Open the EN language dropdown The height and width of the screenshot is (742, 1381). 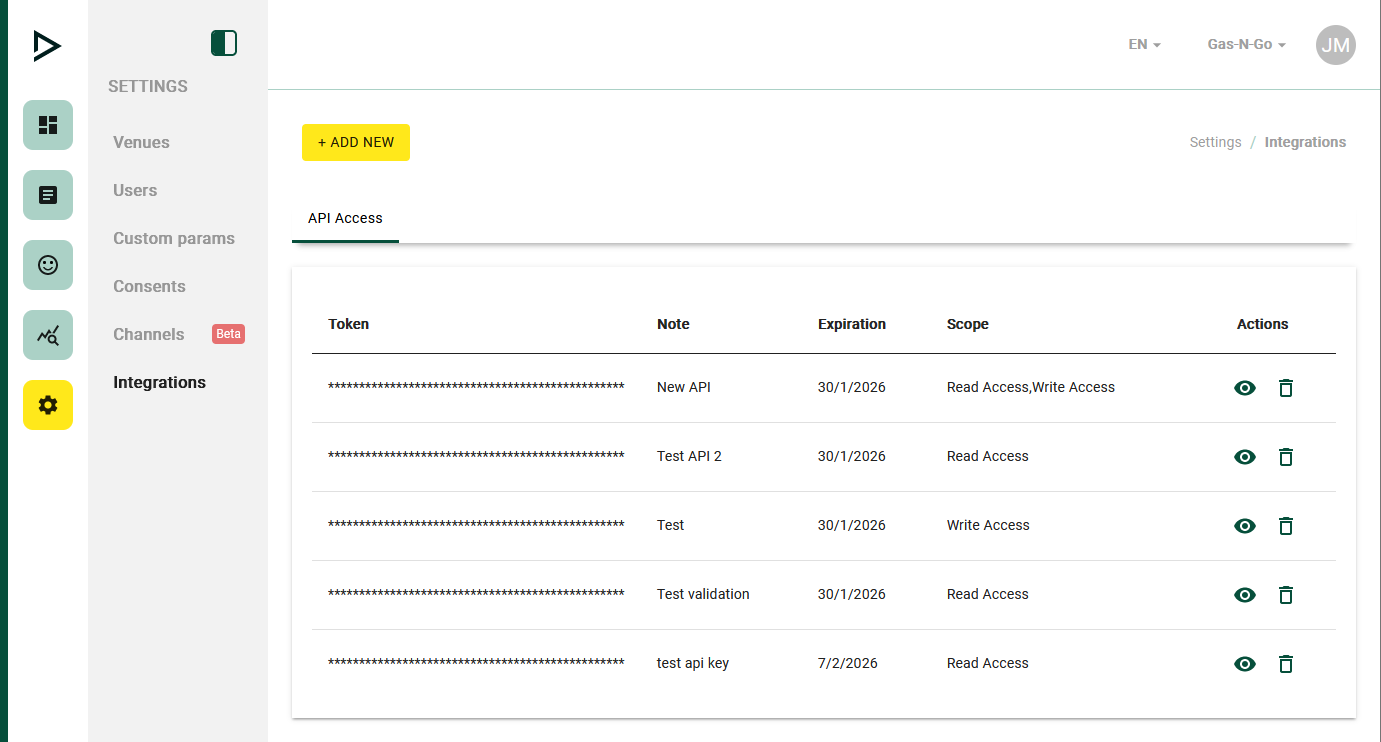tap(1144, 44)
